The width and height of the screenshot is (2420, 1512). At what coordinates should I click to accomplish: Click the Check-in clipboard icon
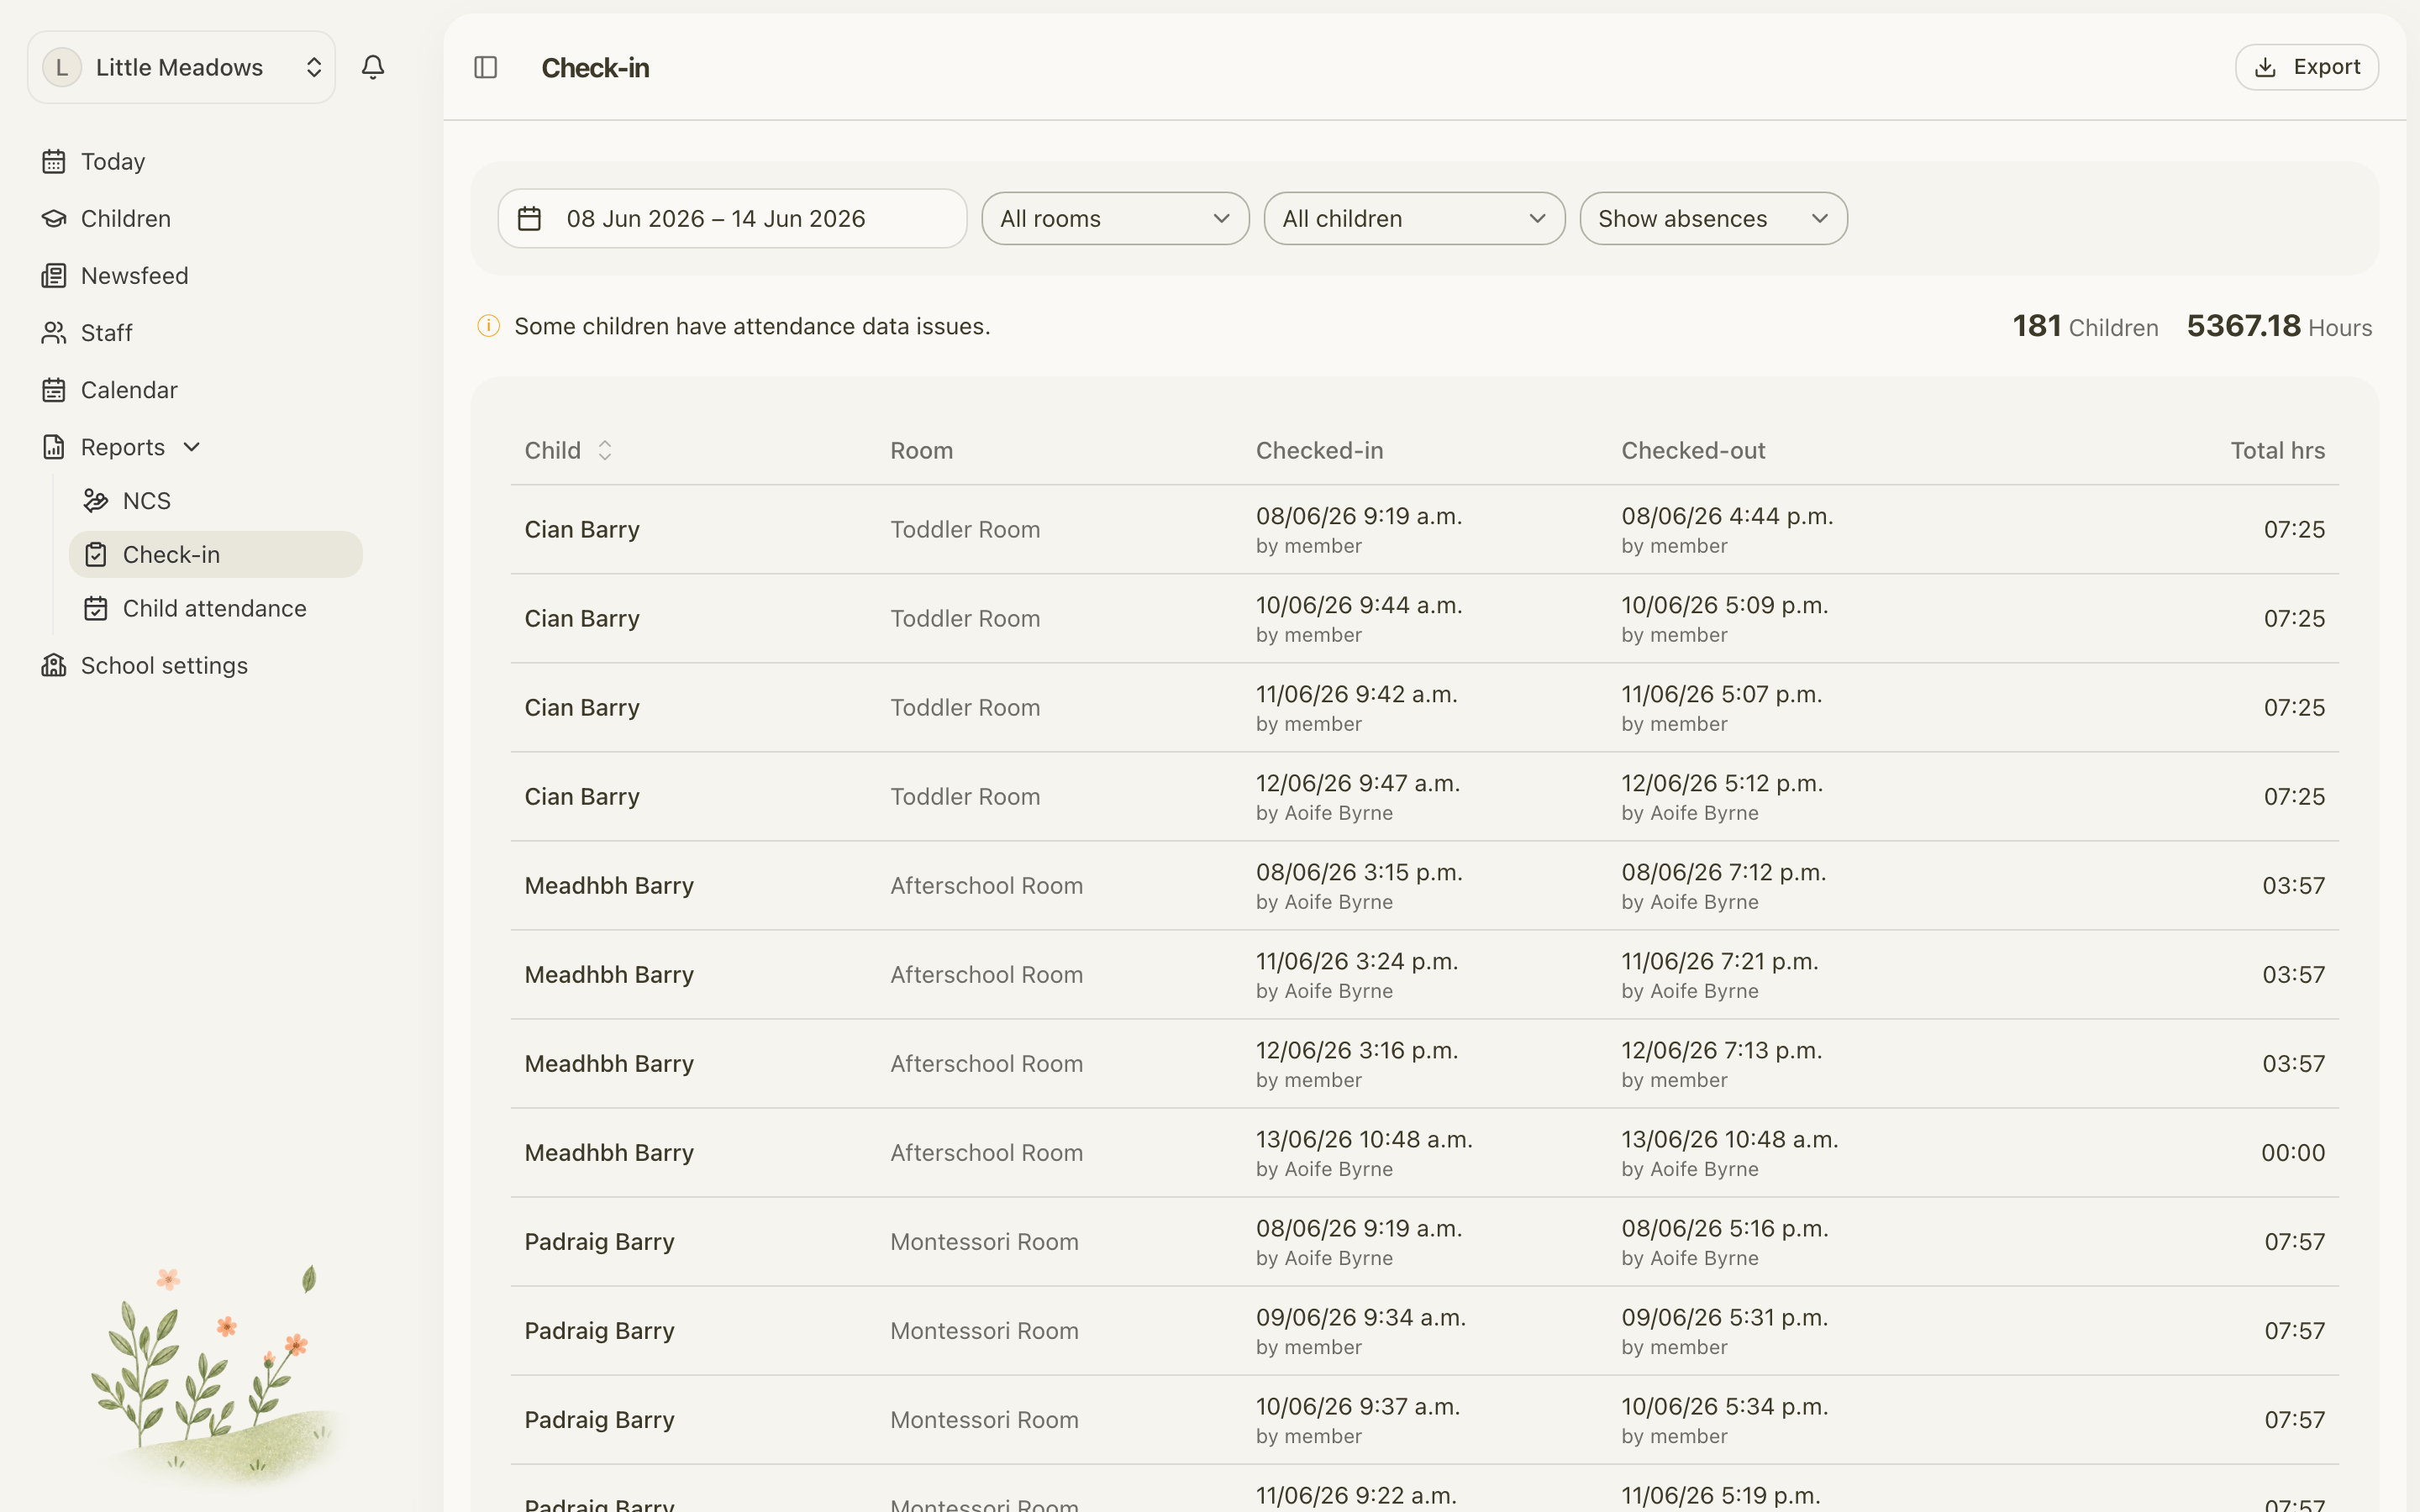[96, 554]
